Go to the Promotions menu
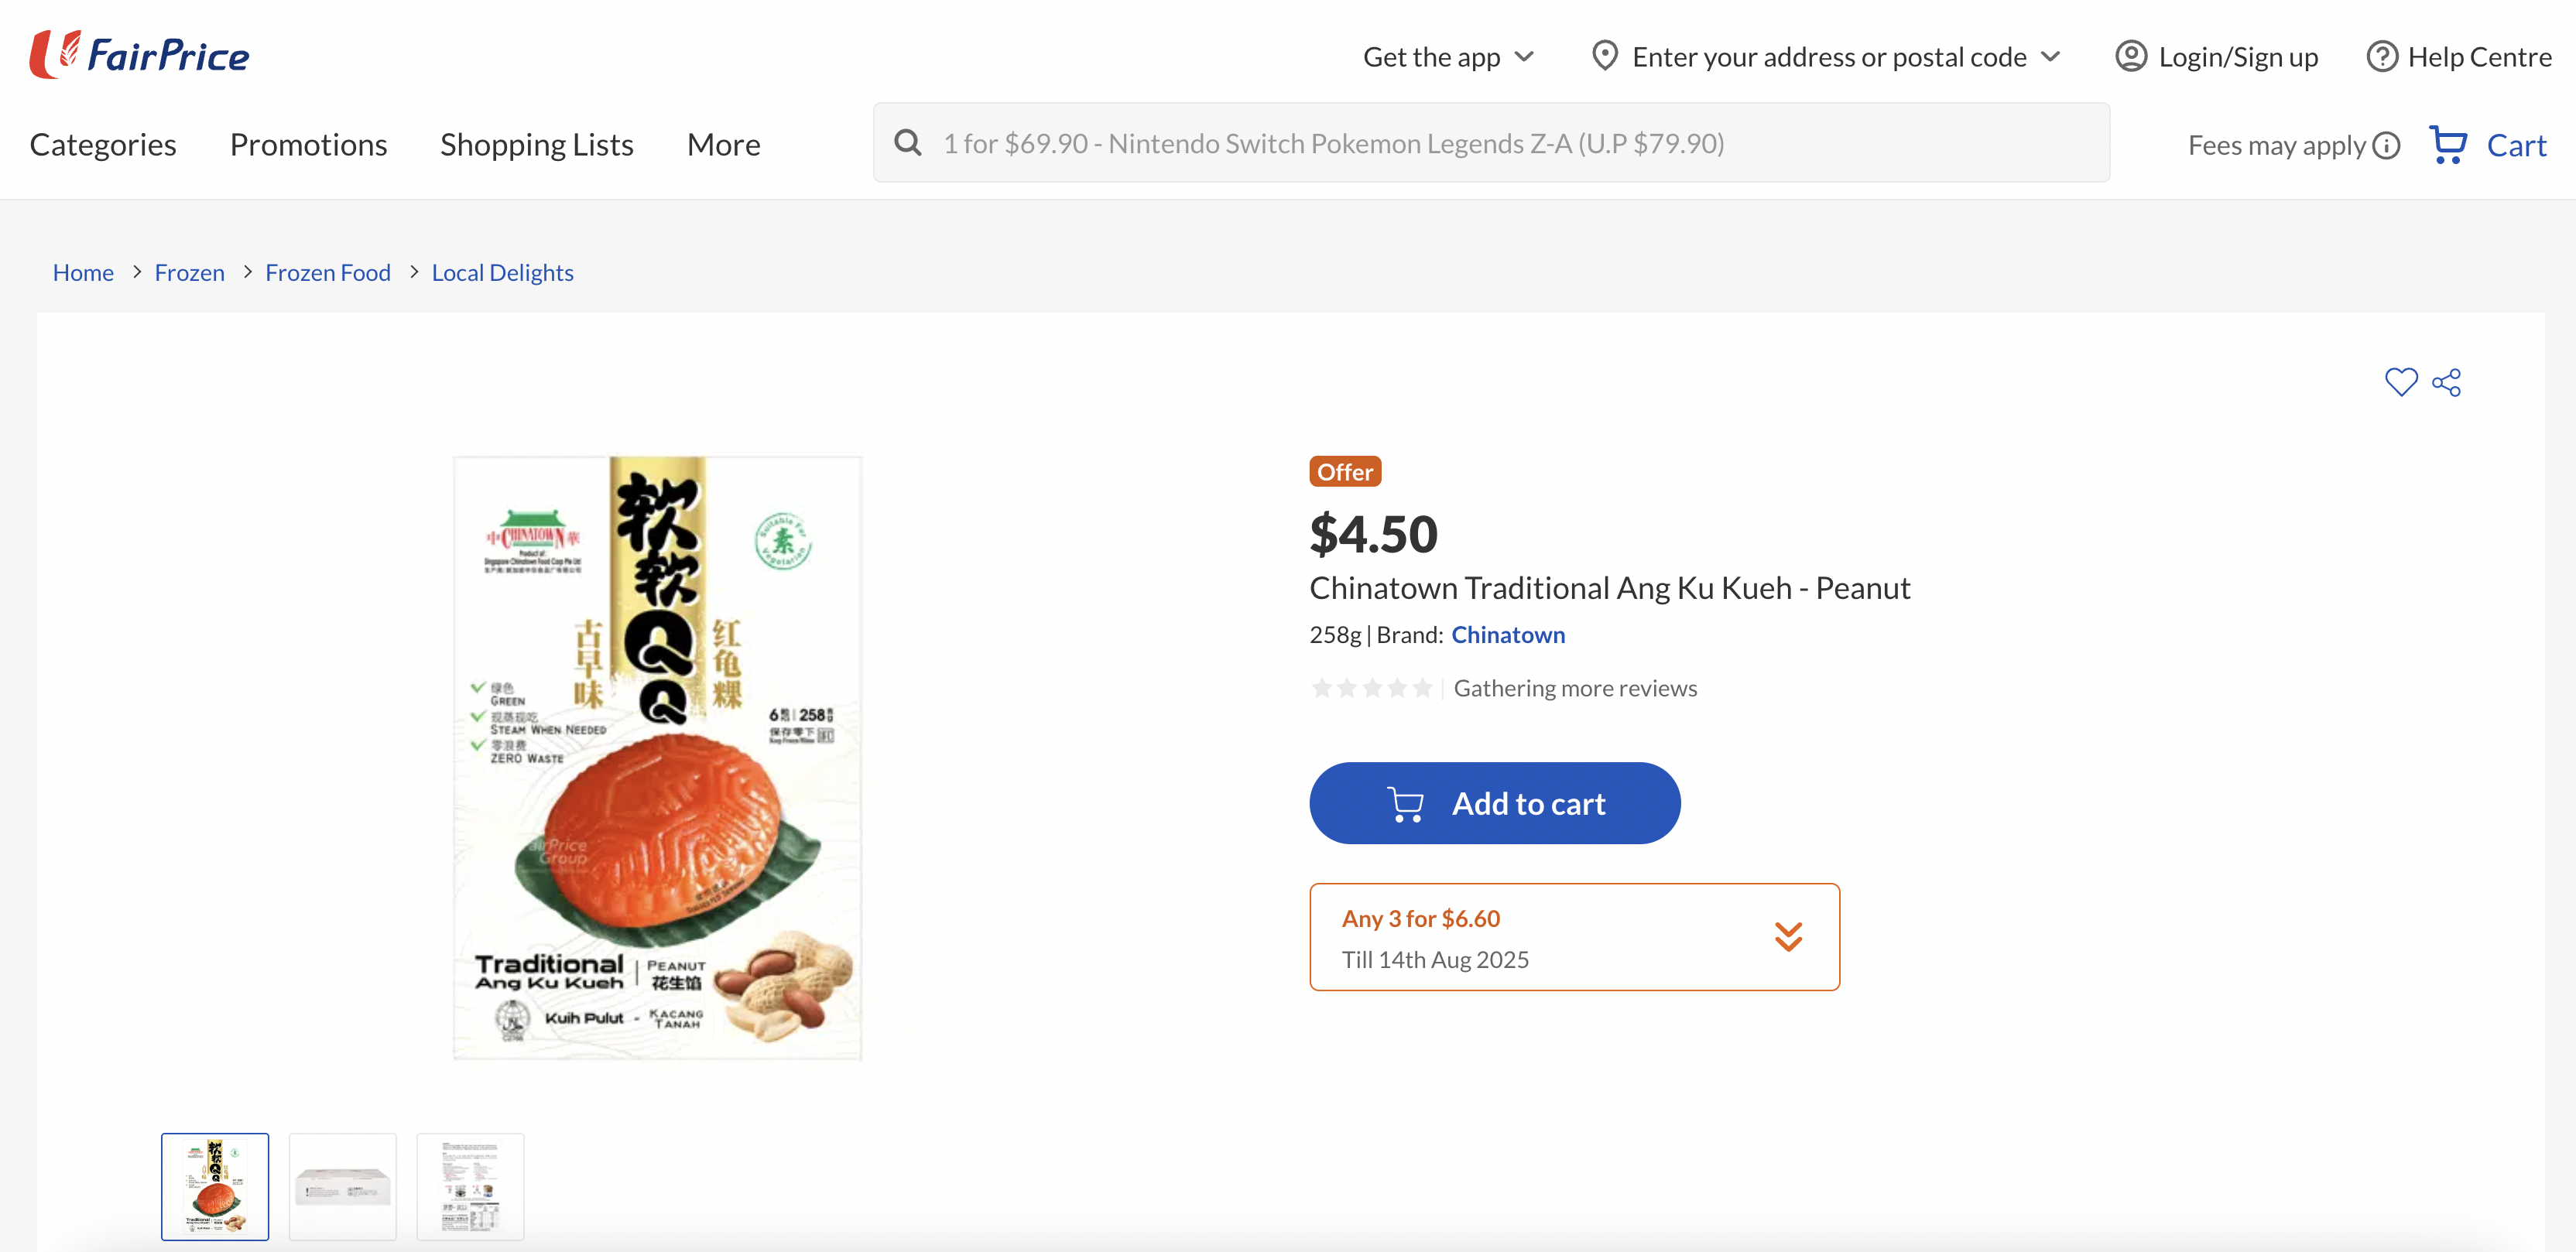The height and width of the screenshot is (1252, 2576). click(x=308, y=145)
